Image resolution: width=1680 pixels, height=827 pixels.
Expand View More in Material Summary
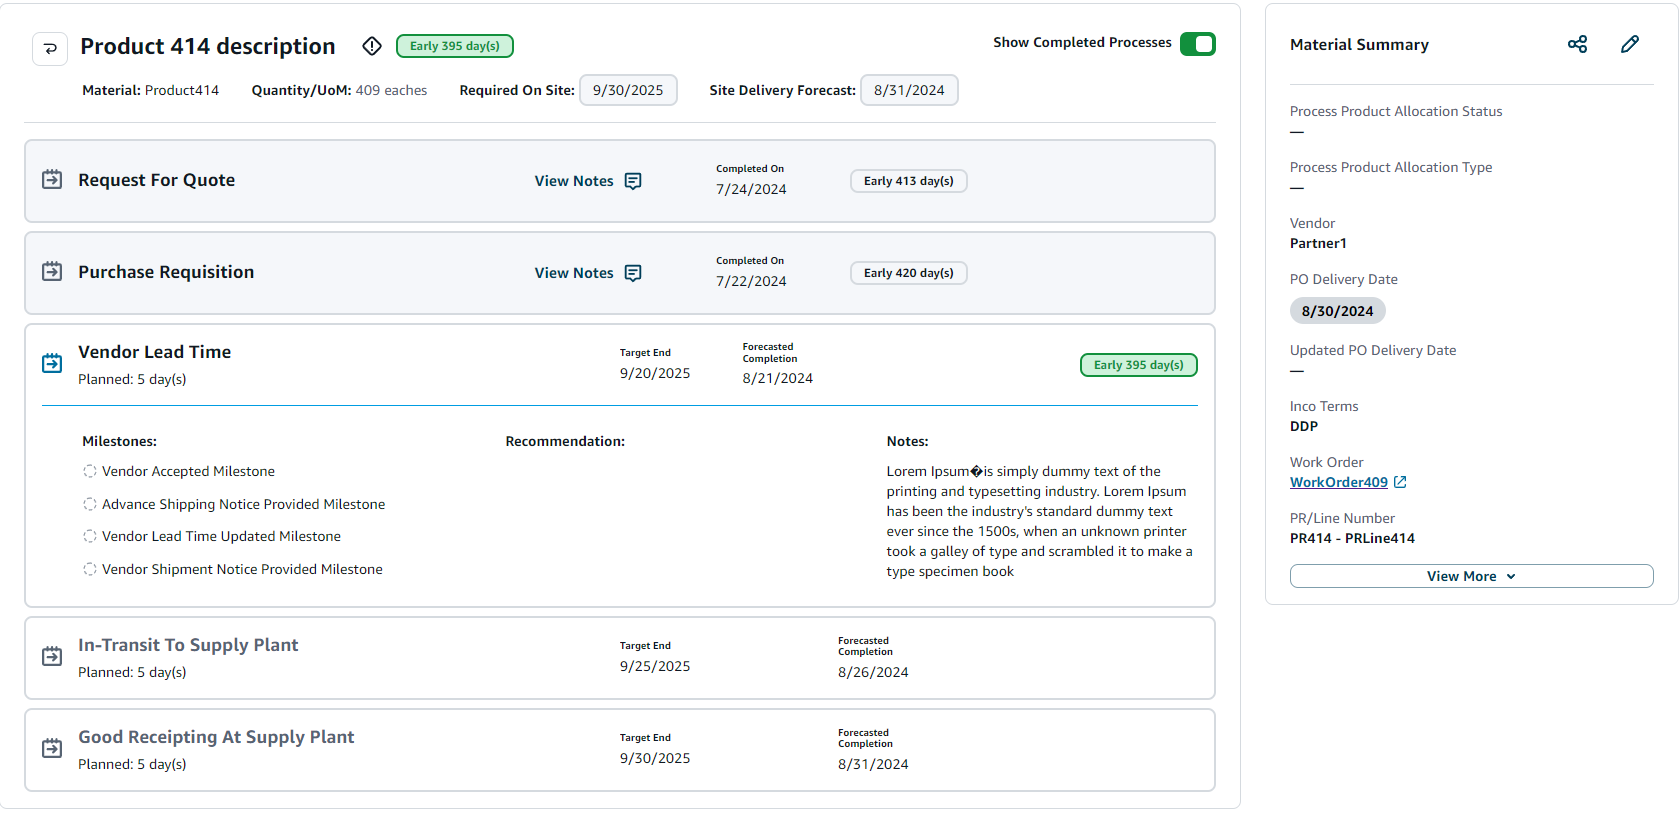(1470, 576)
